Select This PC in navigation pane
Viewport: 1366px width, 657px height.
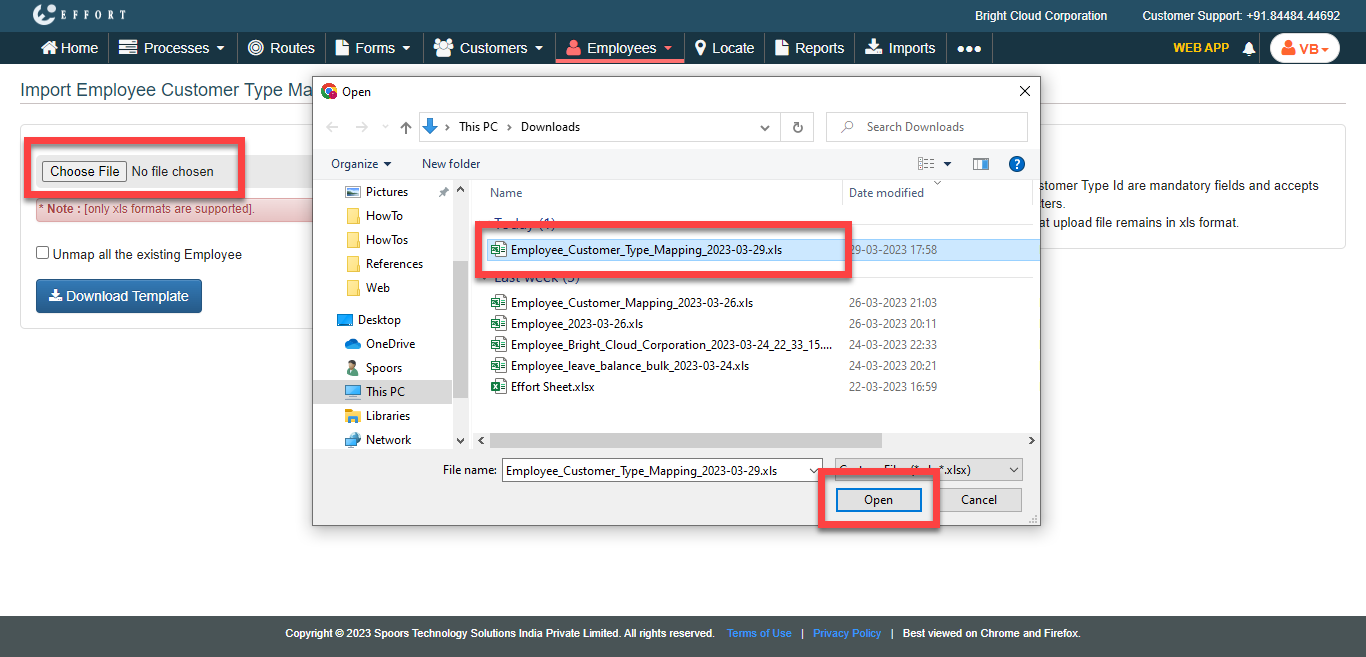(385, 392)
